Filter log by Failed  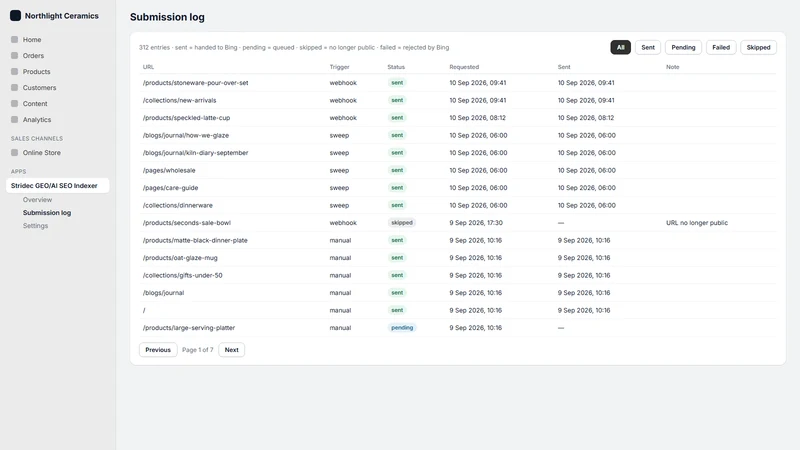721,47
